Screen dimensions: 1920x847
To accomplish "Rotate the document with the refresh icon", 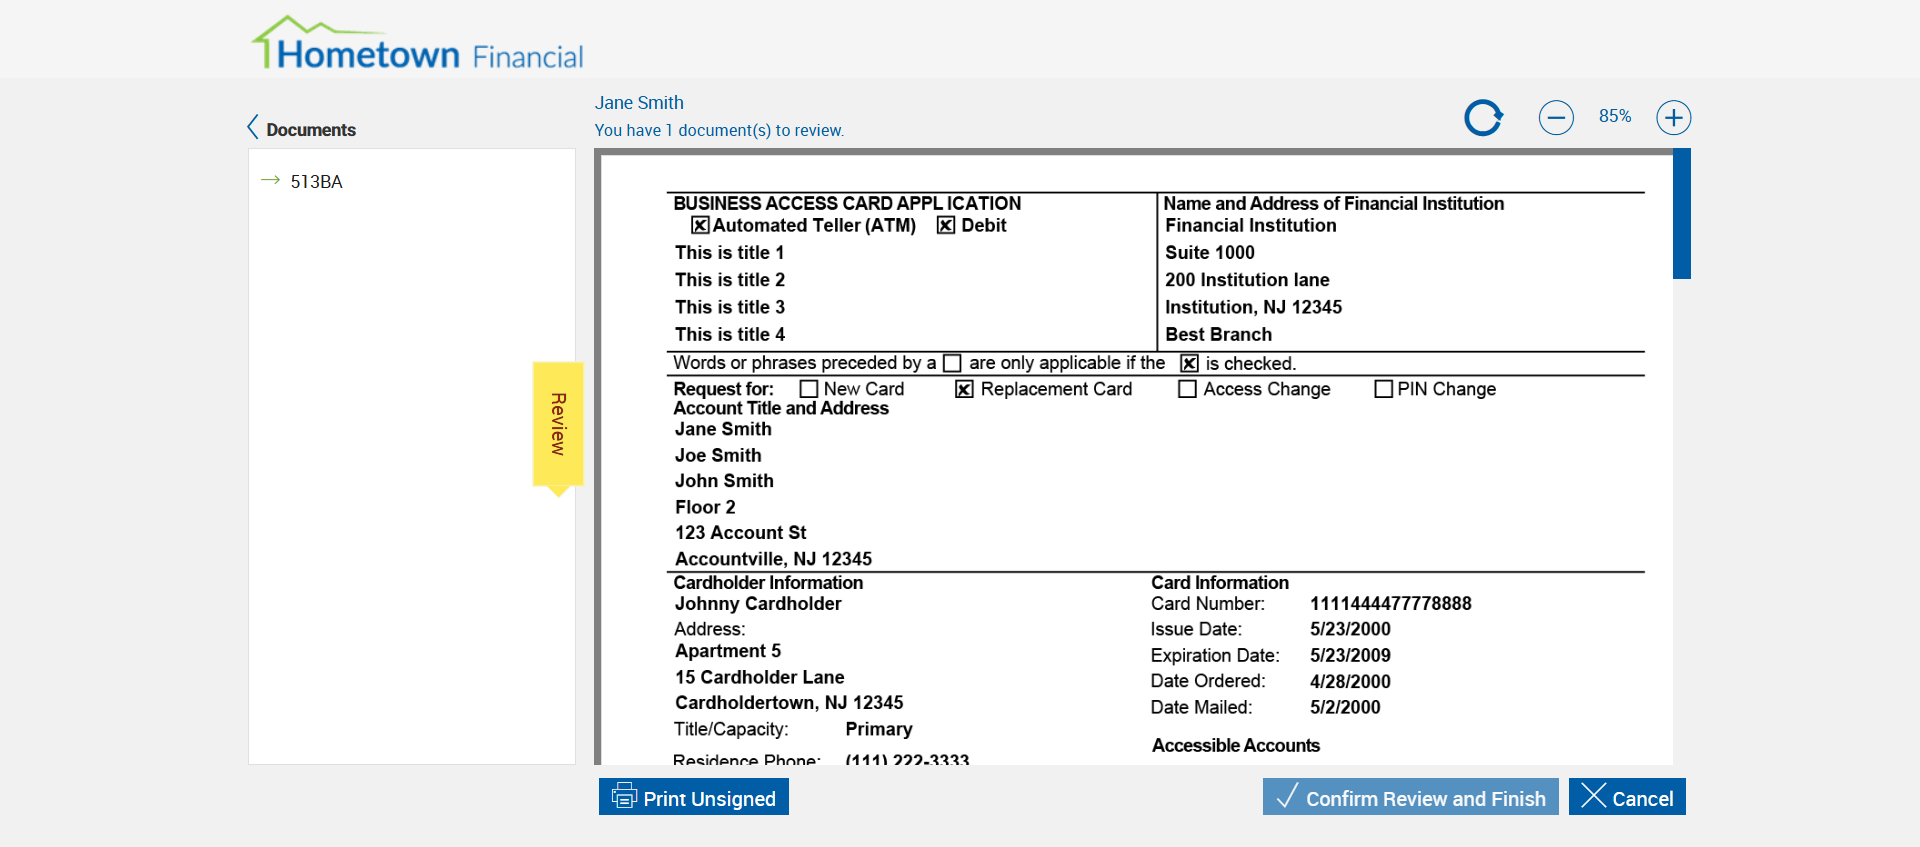I will (x=1483, y=117).
